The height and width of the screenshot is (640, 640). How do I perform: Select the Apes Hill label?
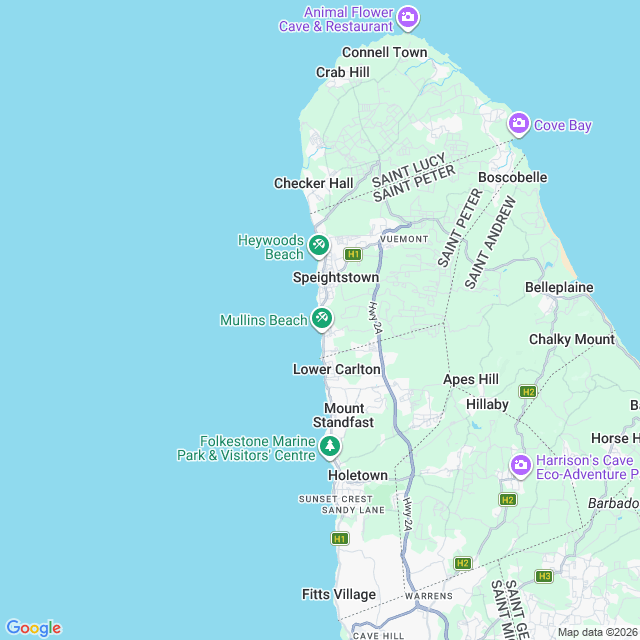tap(471, 380)
